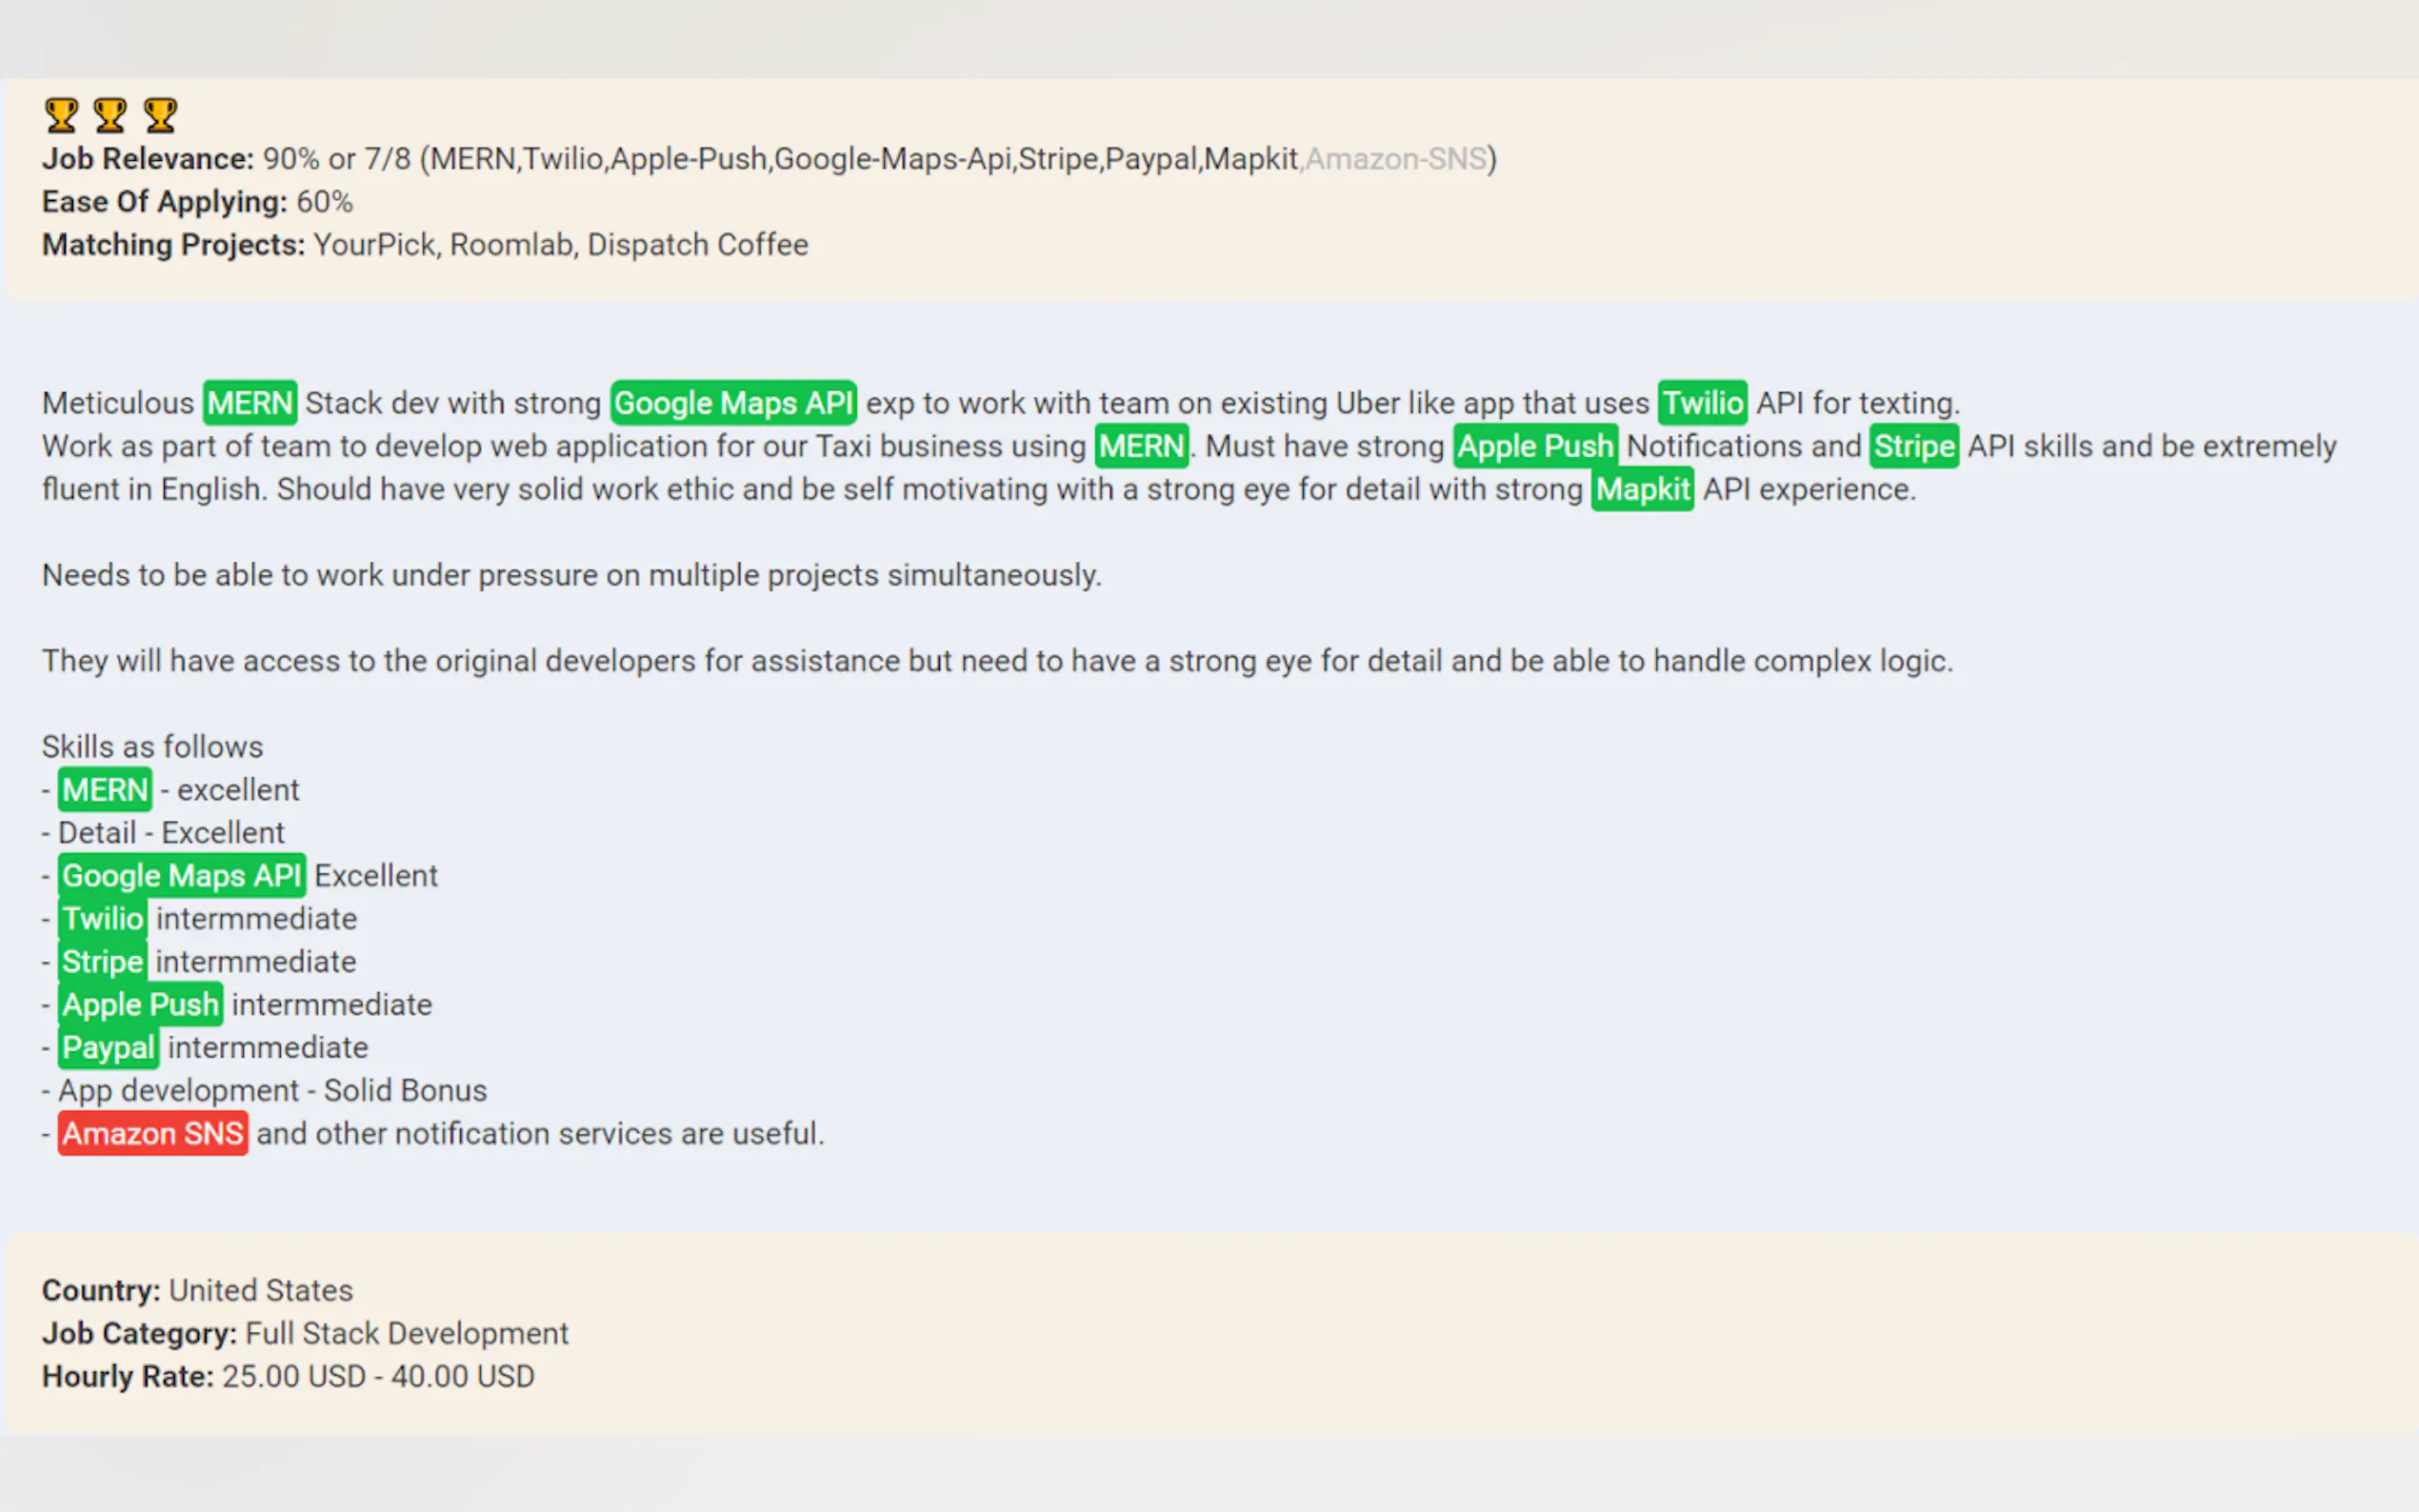Click the greyed Amazon-SNS text in relevance line
This screenshot has height=1512, width=2419.
(x=1396, y=159)
